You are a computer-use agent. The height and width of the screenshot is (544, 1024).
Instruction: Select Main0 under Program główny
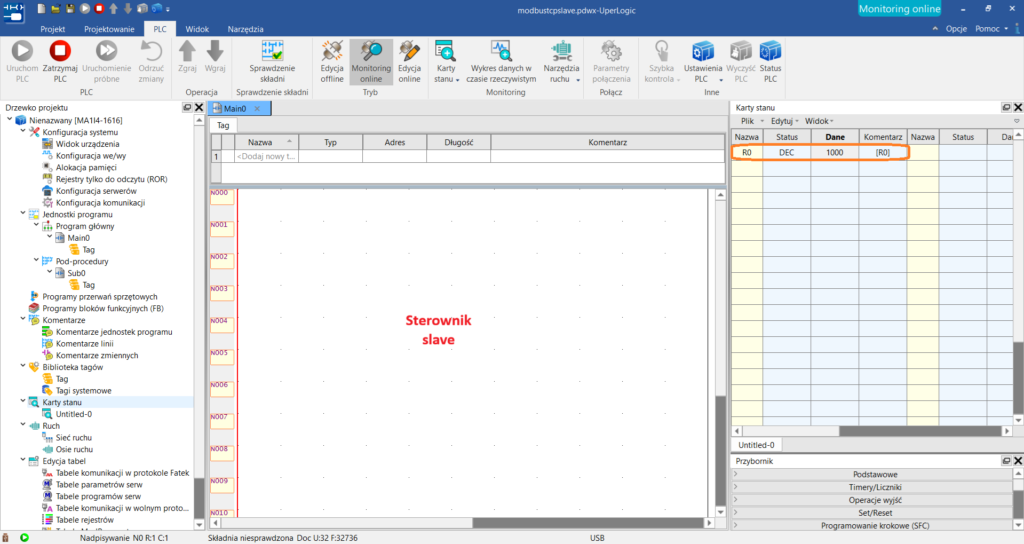(x=78, y=238)
